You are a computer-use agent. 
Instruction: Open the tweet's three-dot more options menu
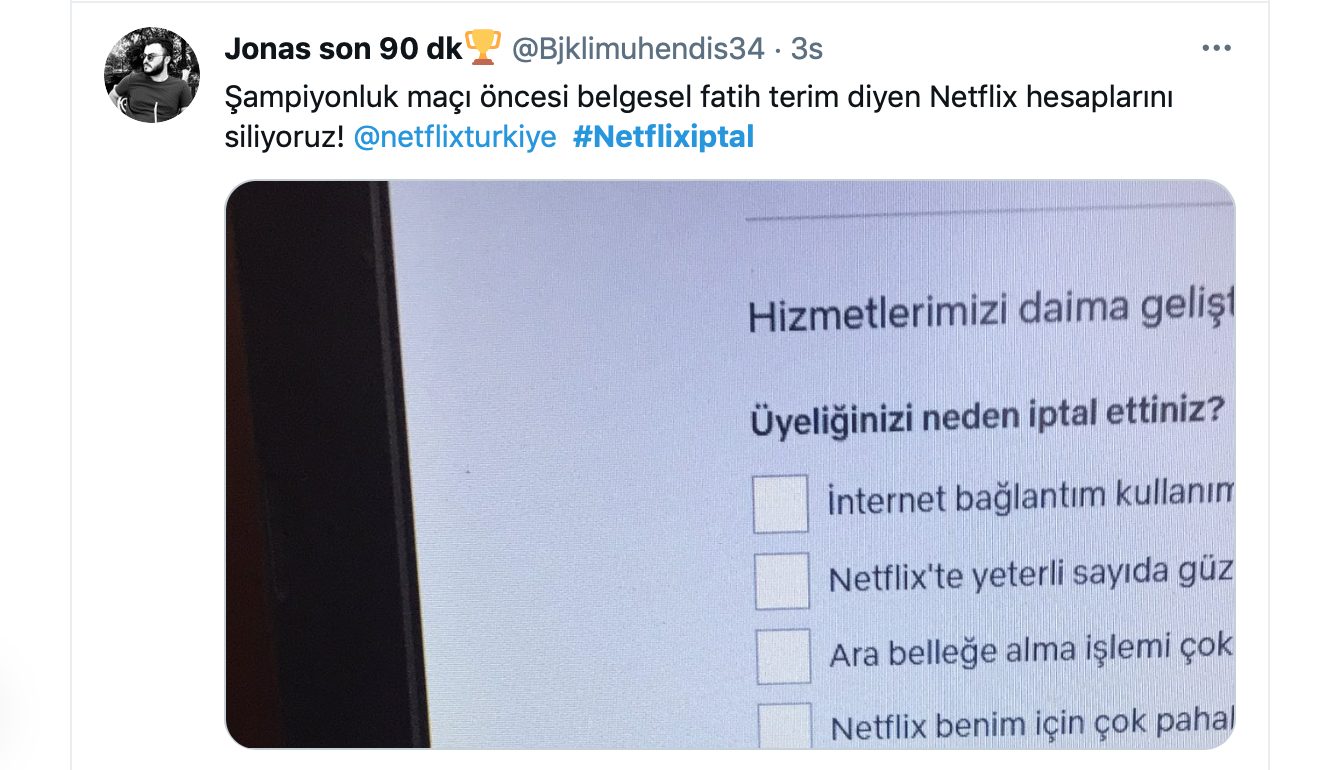(x=1216, y=48)
